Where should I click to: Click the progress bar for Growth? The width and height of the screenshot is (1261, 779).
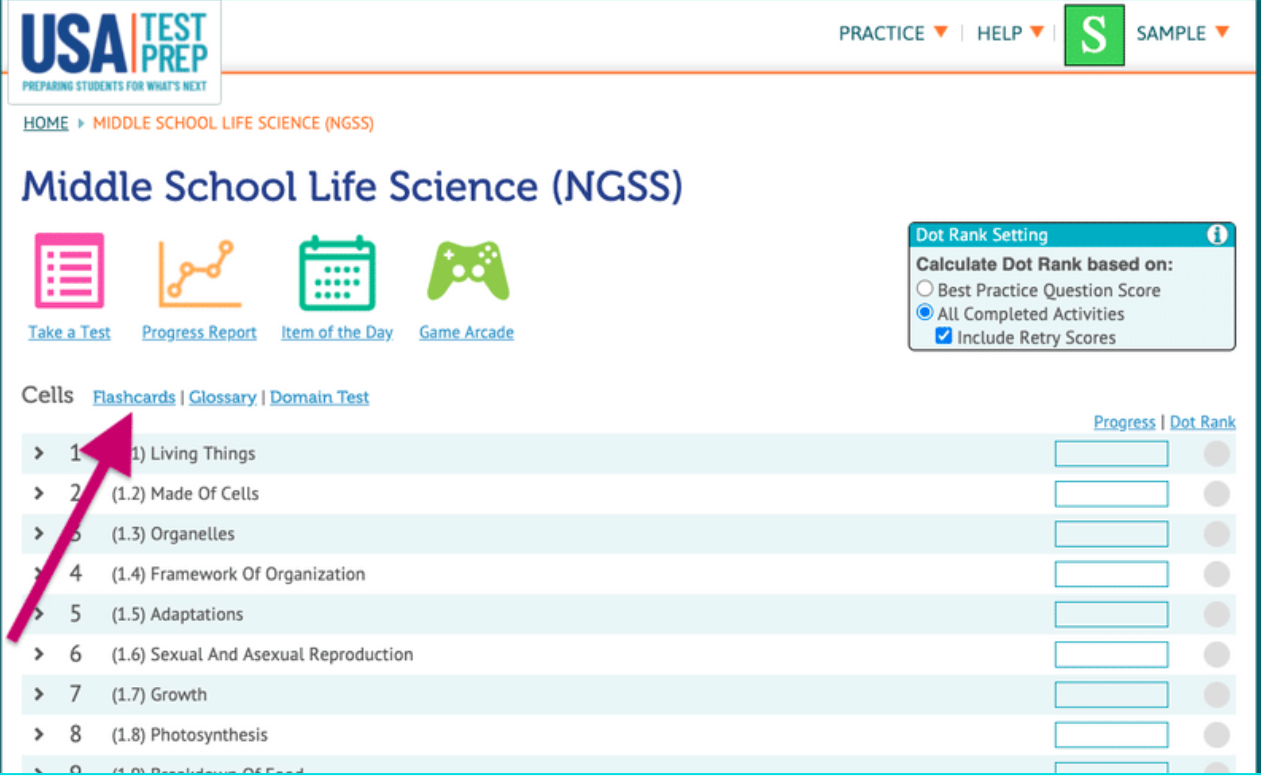coord(1111,695)
